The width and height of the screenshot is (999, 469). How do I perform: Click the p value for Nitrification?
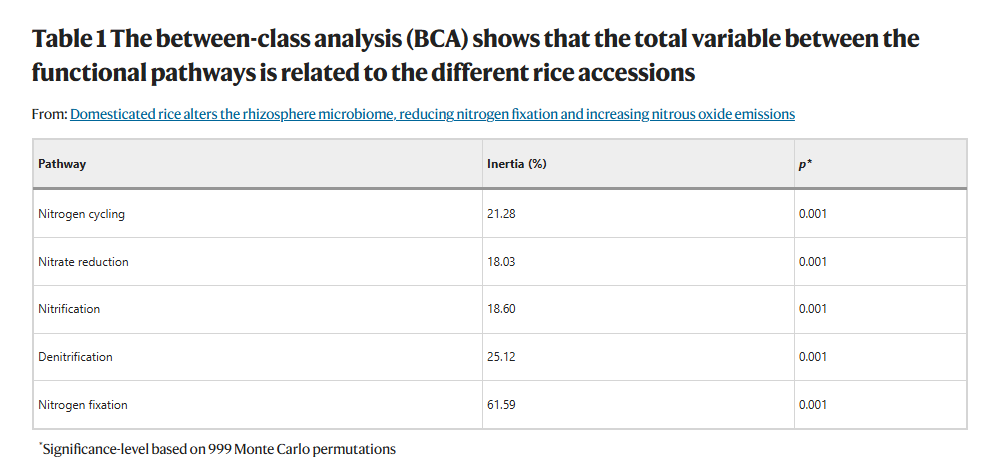coord(812,309)
